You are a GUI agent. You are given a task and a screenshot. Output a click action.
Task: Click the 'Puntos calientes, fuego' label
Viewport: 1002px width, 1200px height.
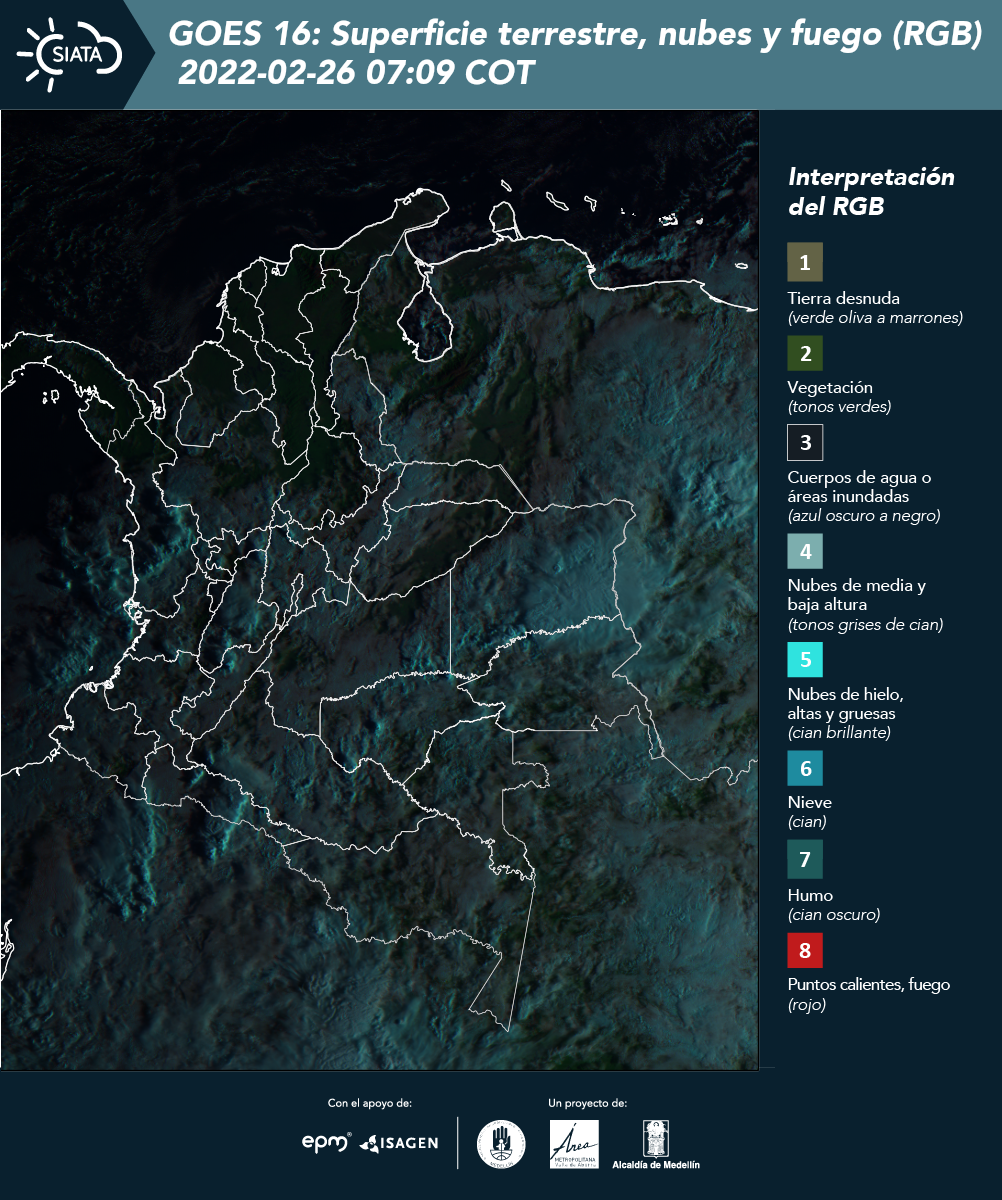pyautogui.click(x=869, y=985)
